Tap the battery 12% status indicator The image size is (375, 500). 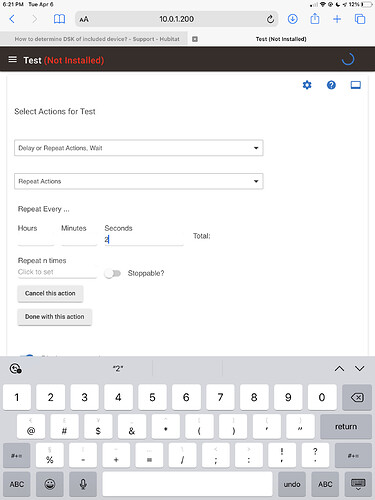point(360,4)
